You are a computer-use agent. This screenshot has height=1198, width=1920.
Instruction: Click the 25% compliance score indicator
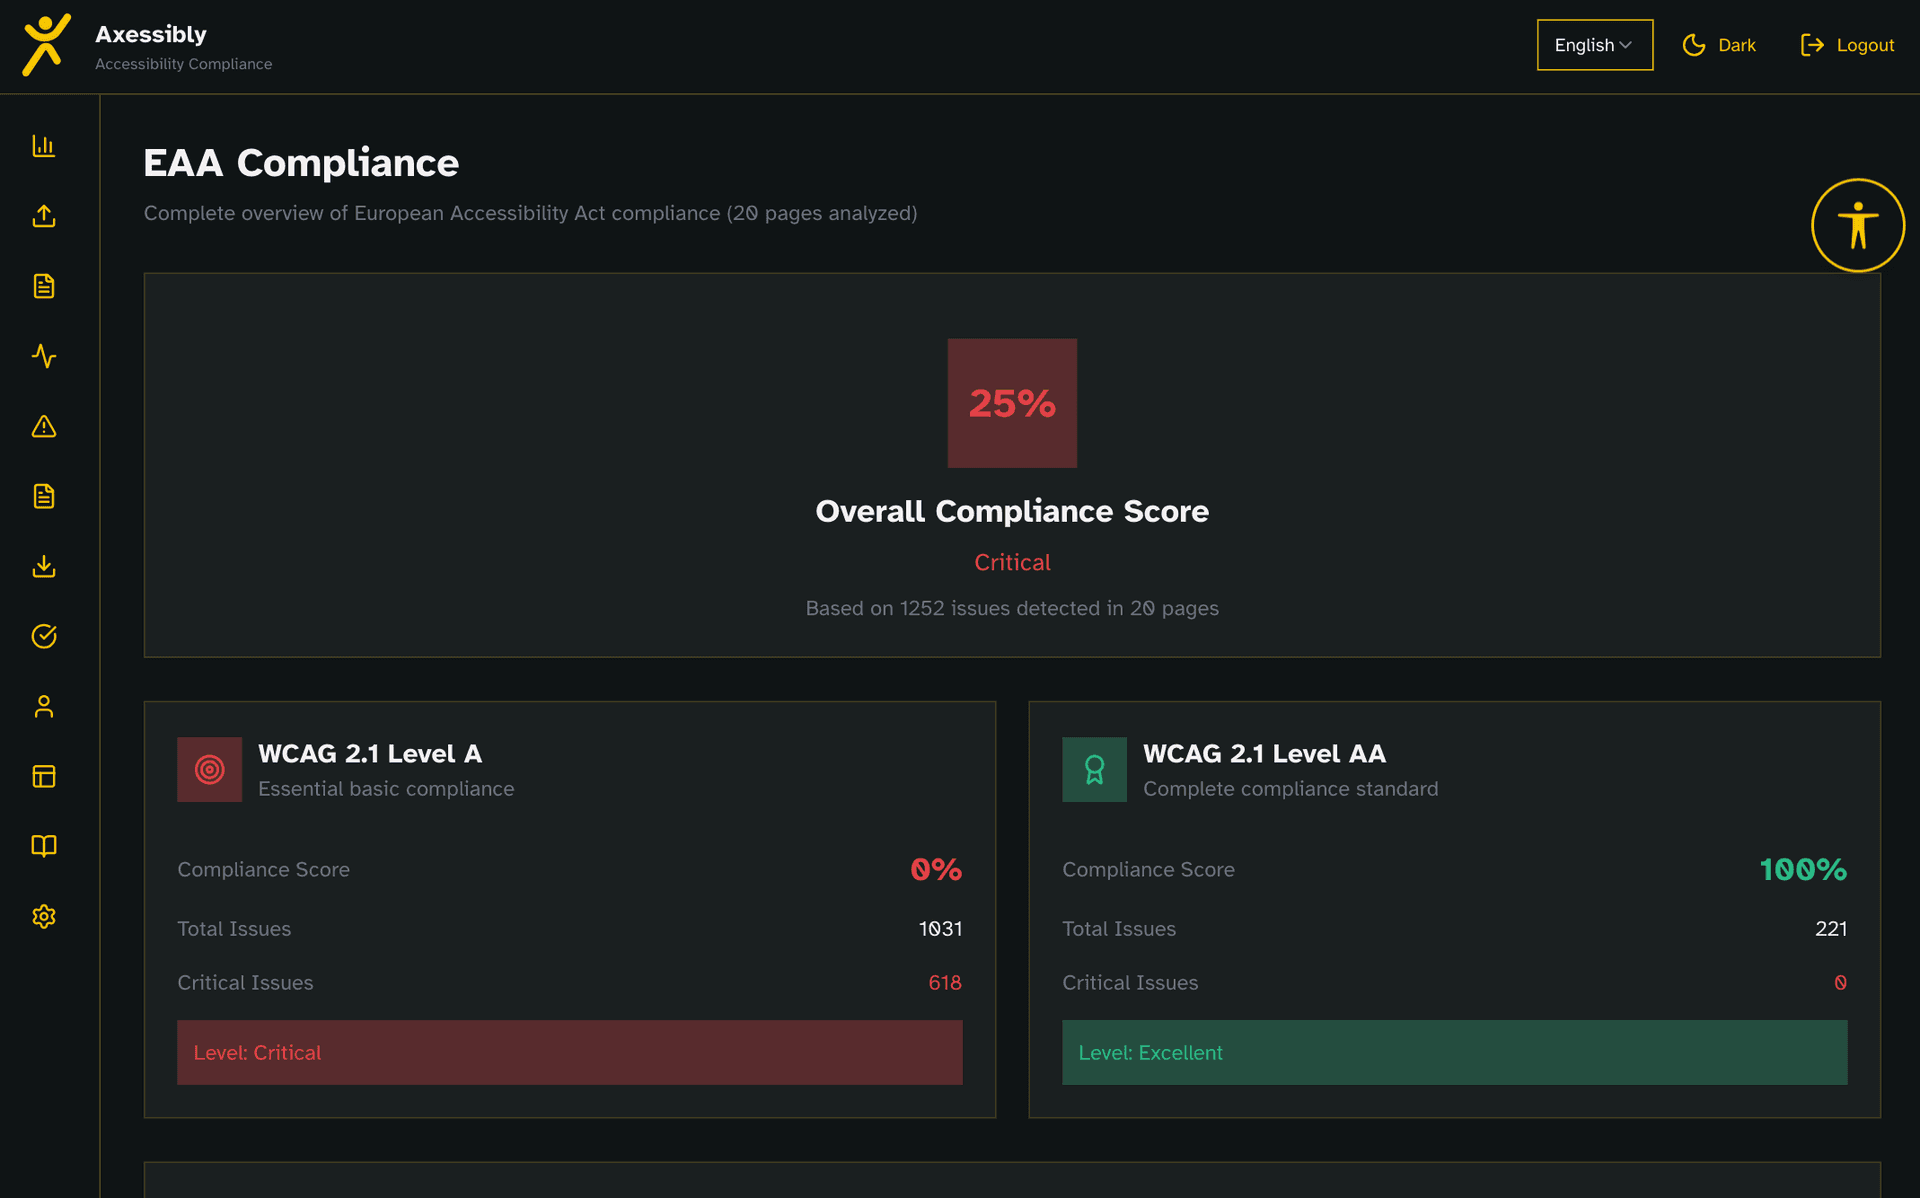[x=1011, y=403]
